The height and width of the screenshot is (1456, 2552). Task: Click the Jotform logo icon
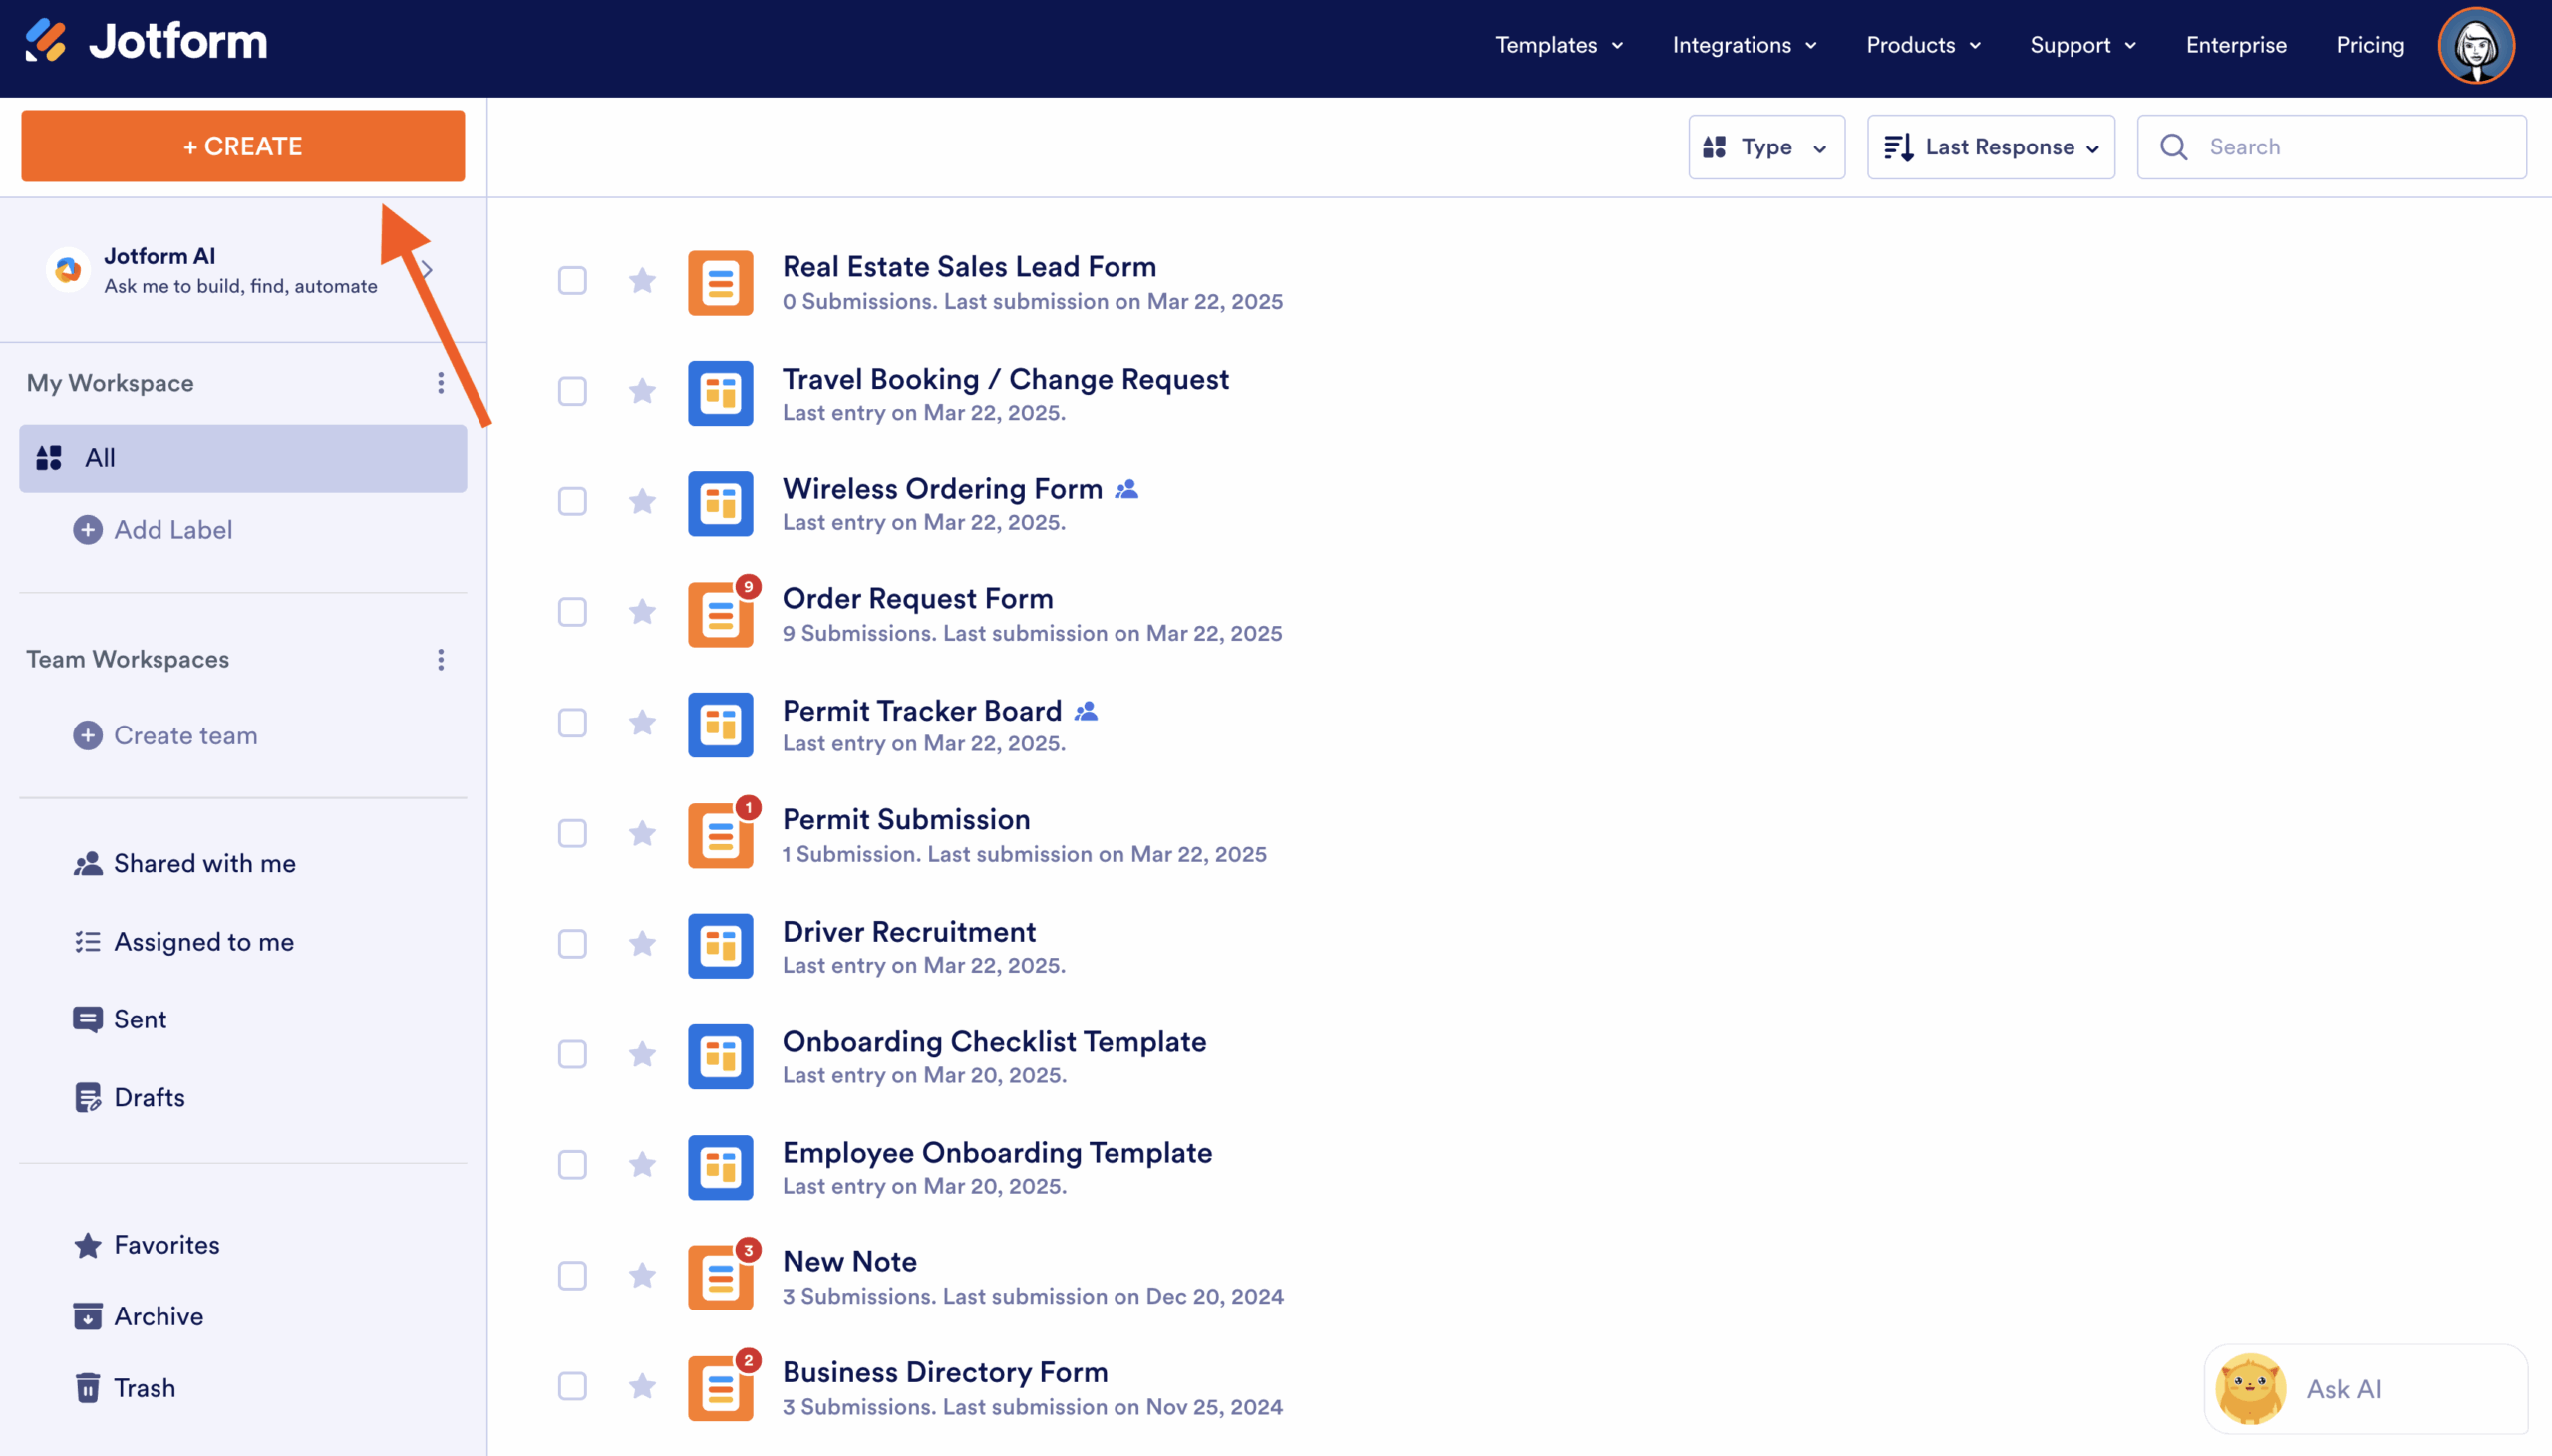click(45, 41)
